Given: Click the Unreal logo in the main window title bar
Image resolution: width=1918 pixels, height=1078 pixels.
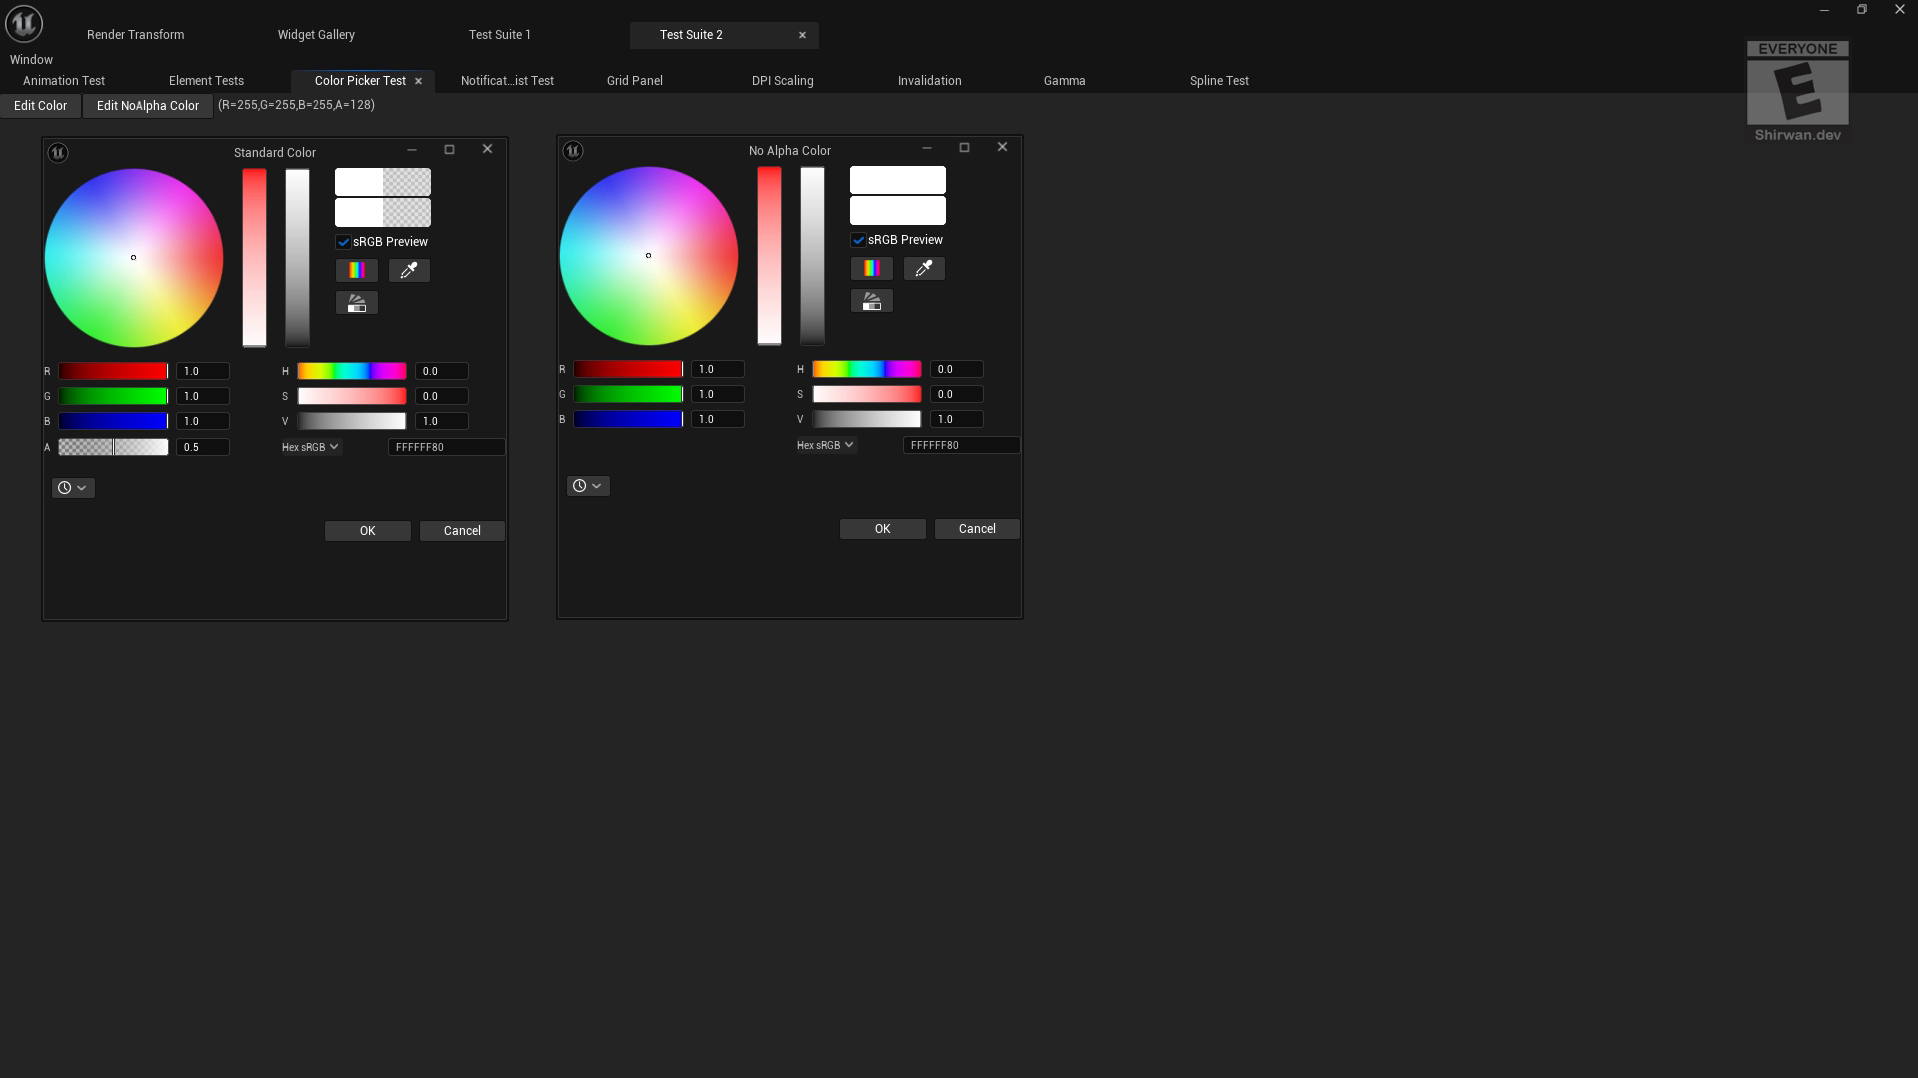Looking at the screenshot, I should 24,22.
